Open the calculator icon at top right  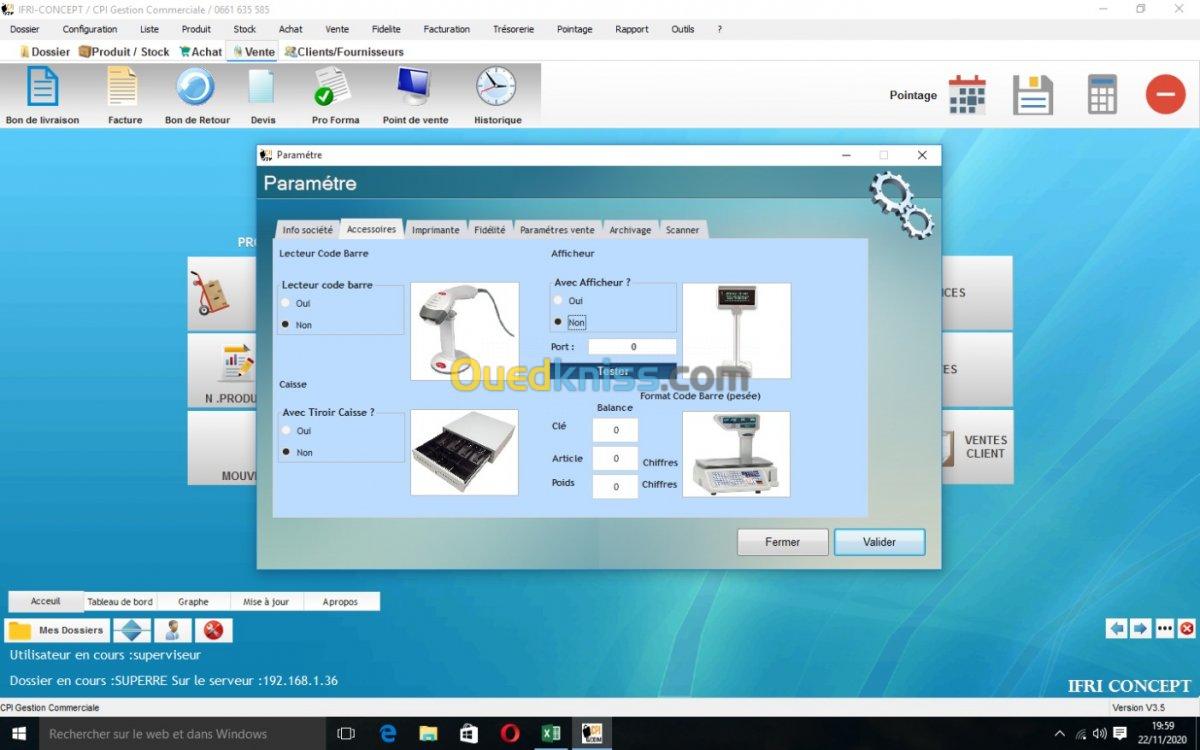click(1102, 95)
